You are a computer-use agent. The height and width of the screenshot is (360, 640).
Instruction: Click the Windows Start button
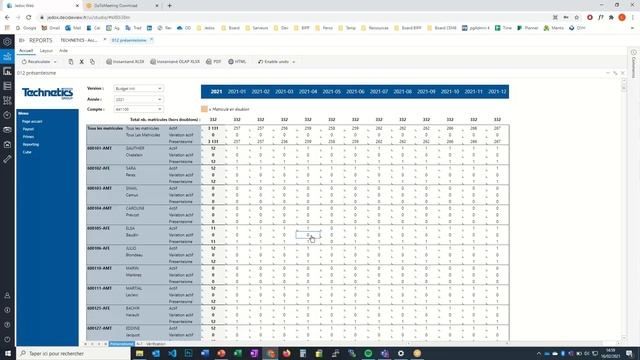(x=8, y=353)
